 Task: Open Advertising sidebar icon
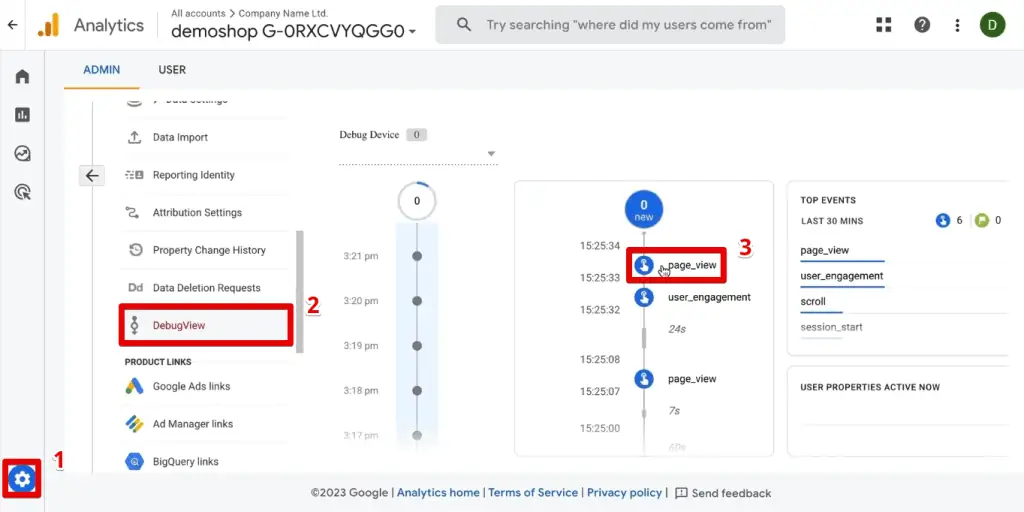click(22, 192)
